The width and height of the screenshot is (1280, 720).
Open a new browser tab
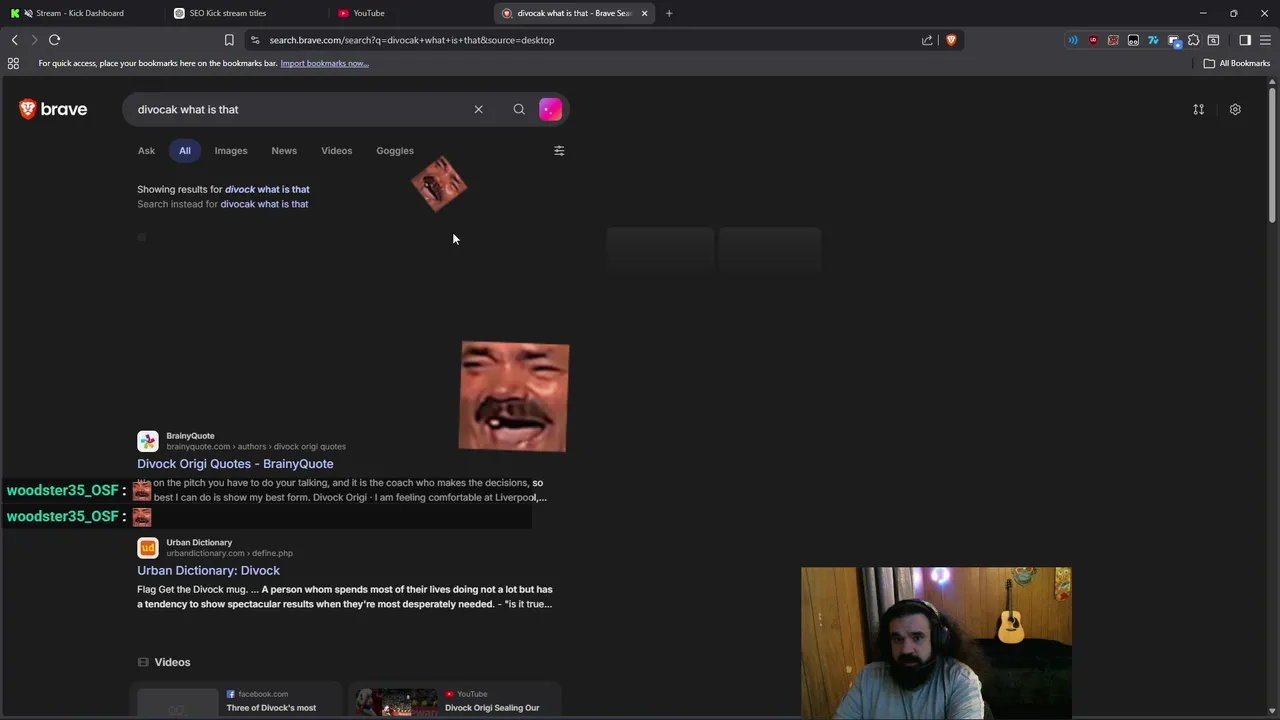coord(669,13)
